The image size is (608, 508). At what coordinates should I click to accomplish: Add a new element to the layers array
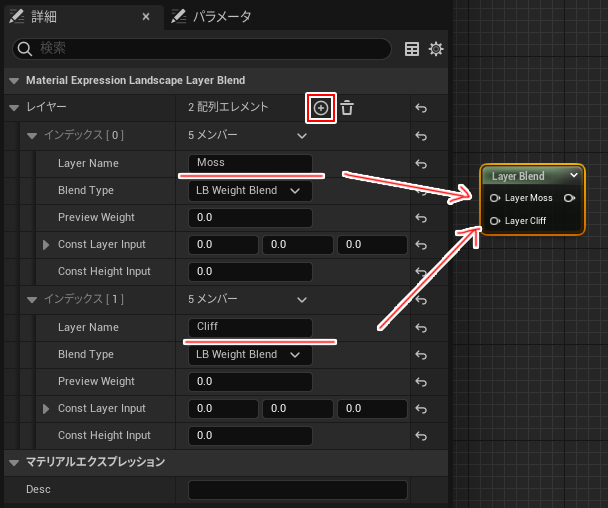[320, 108]
